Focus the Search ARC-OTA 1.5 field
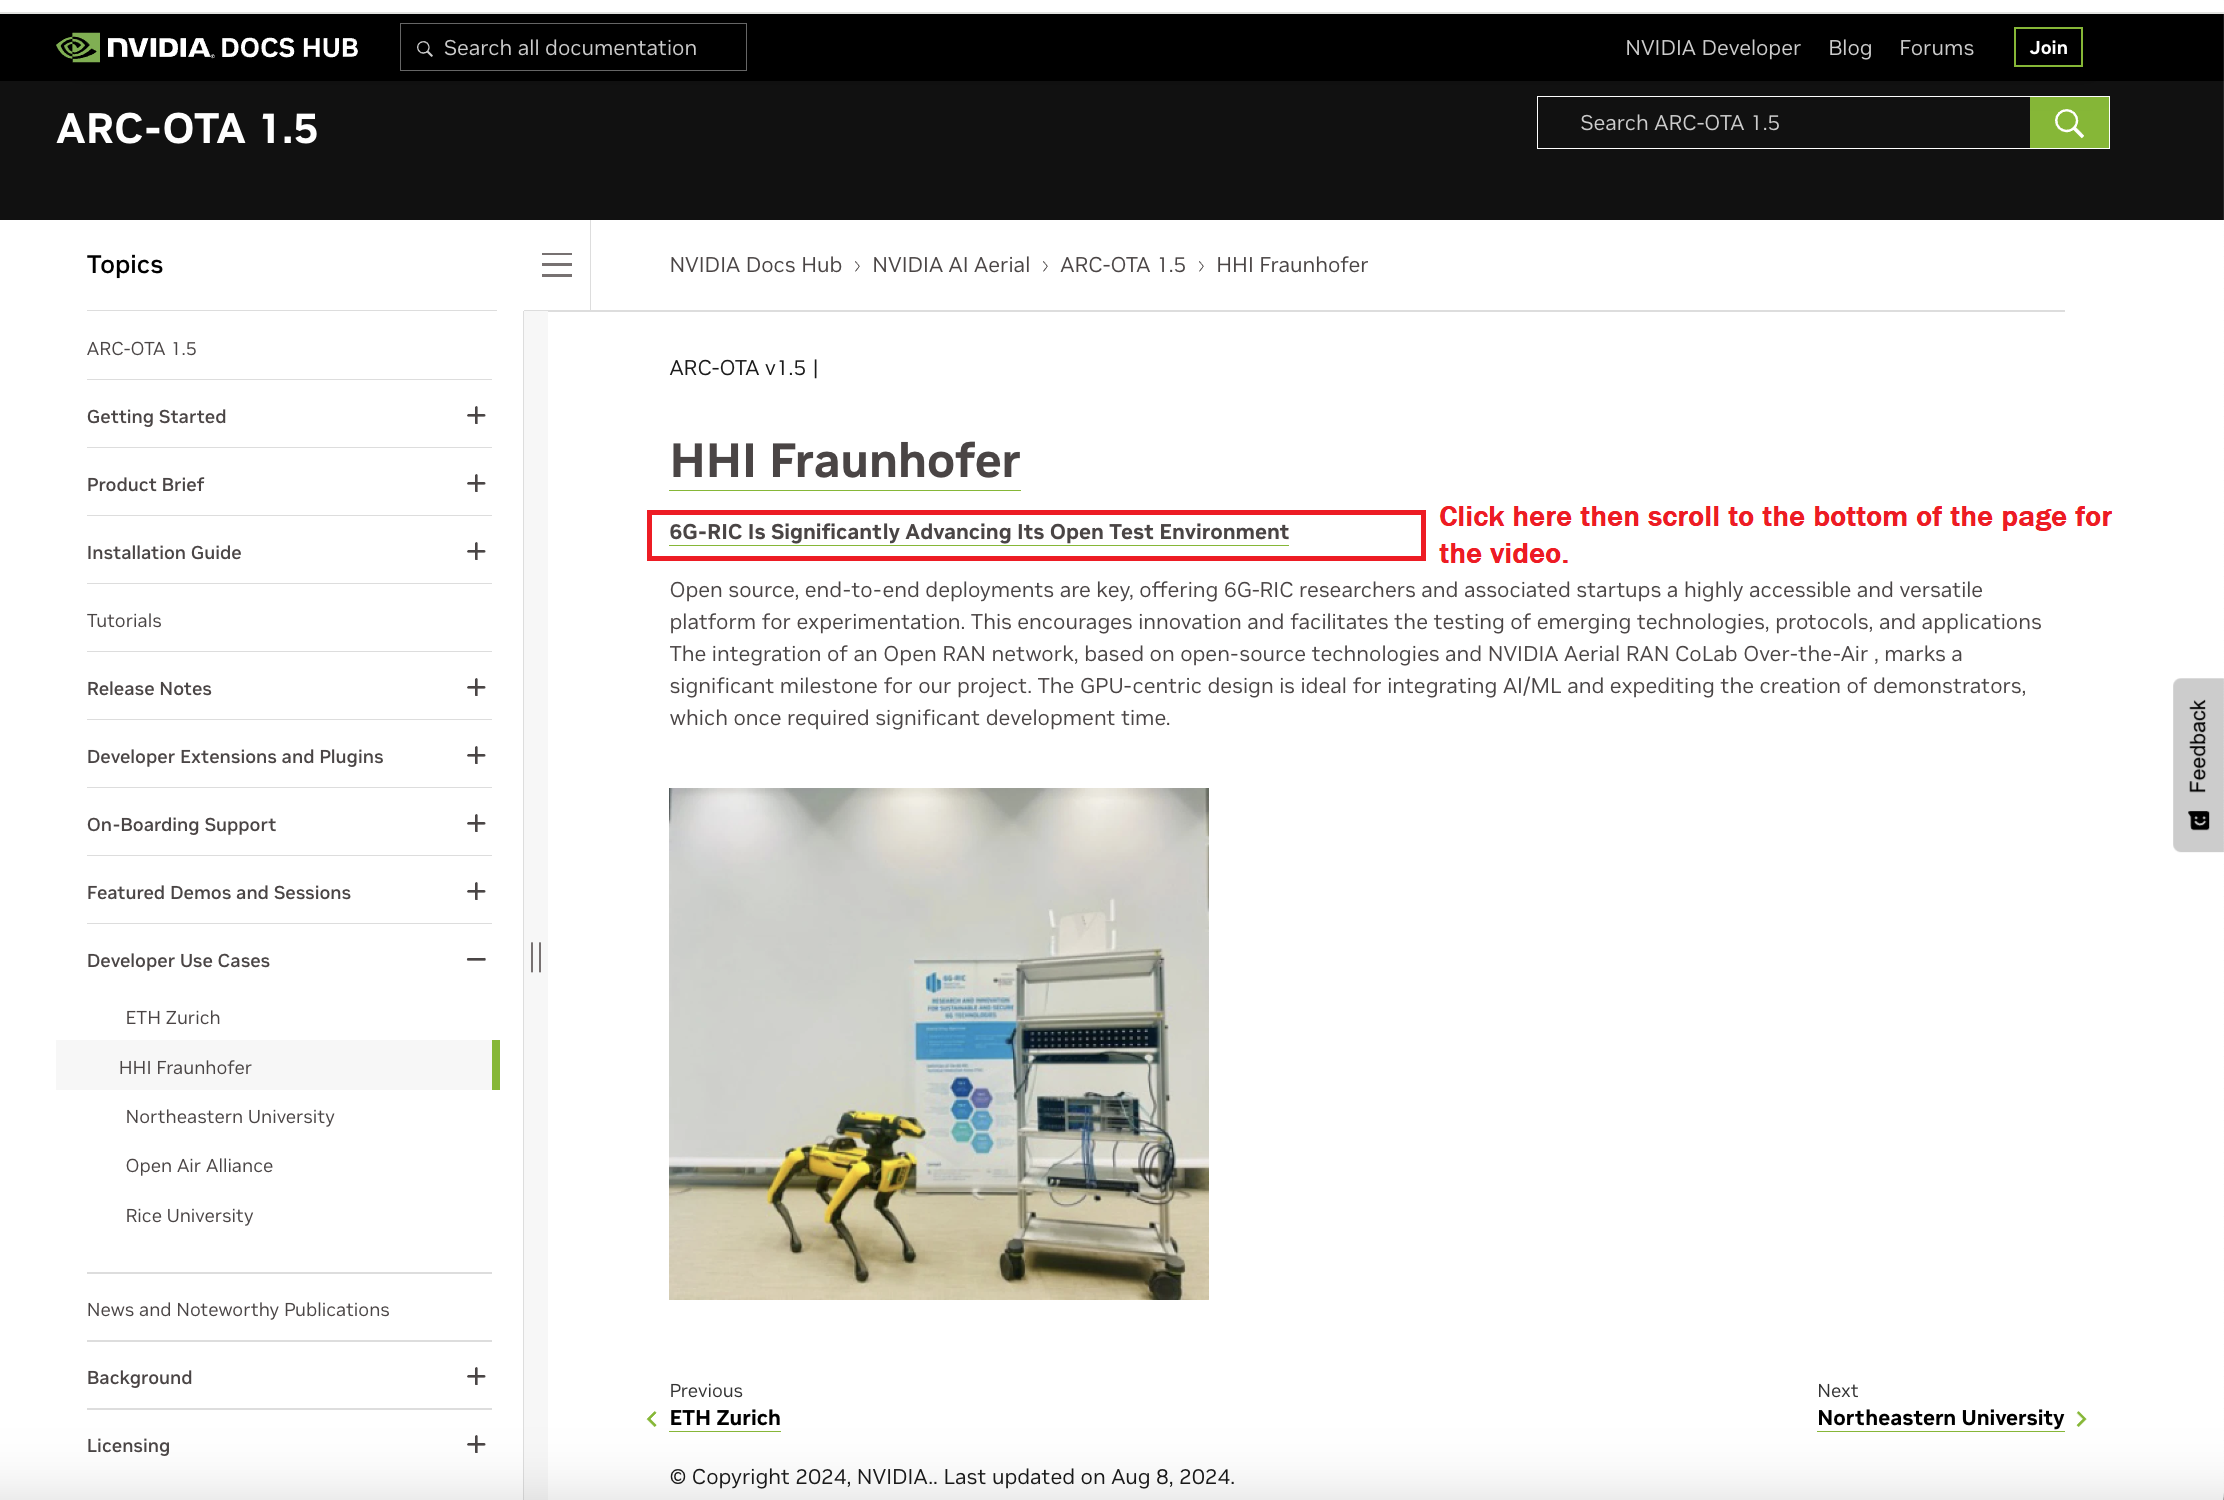2224x1500 pixels. pyautogui.click(x=1783, y=123)
